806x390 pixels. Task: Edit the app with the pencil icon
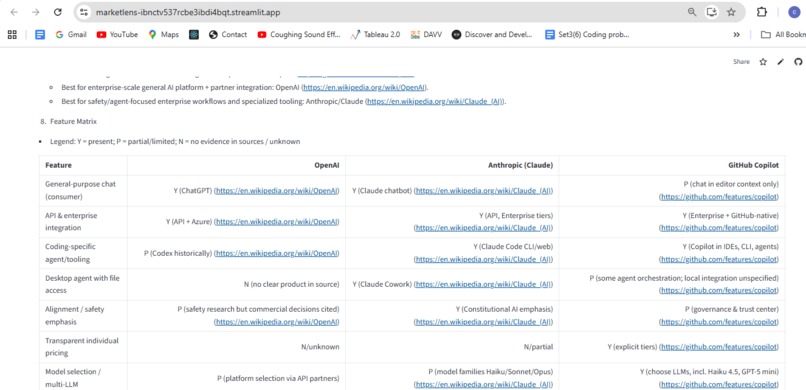[781, 62]
